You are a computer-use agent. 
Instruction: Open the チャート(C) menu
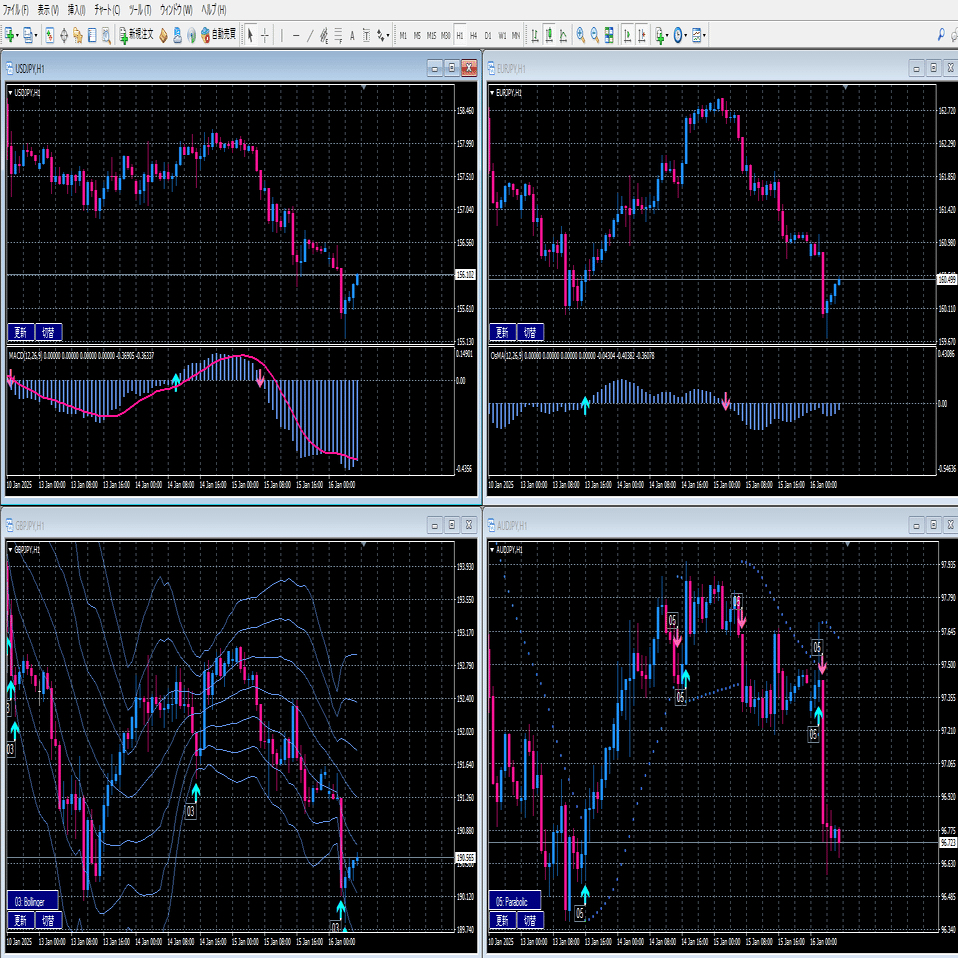[107, 10]
